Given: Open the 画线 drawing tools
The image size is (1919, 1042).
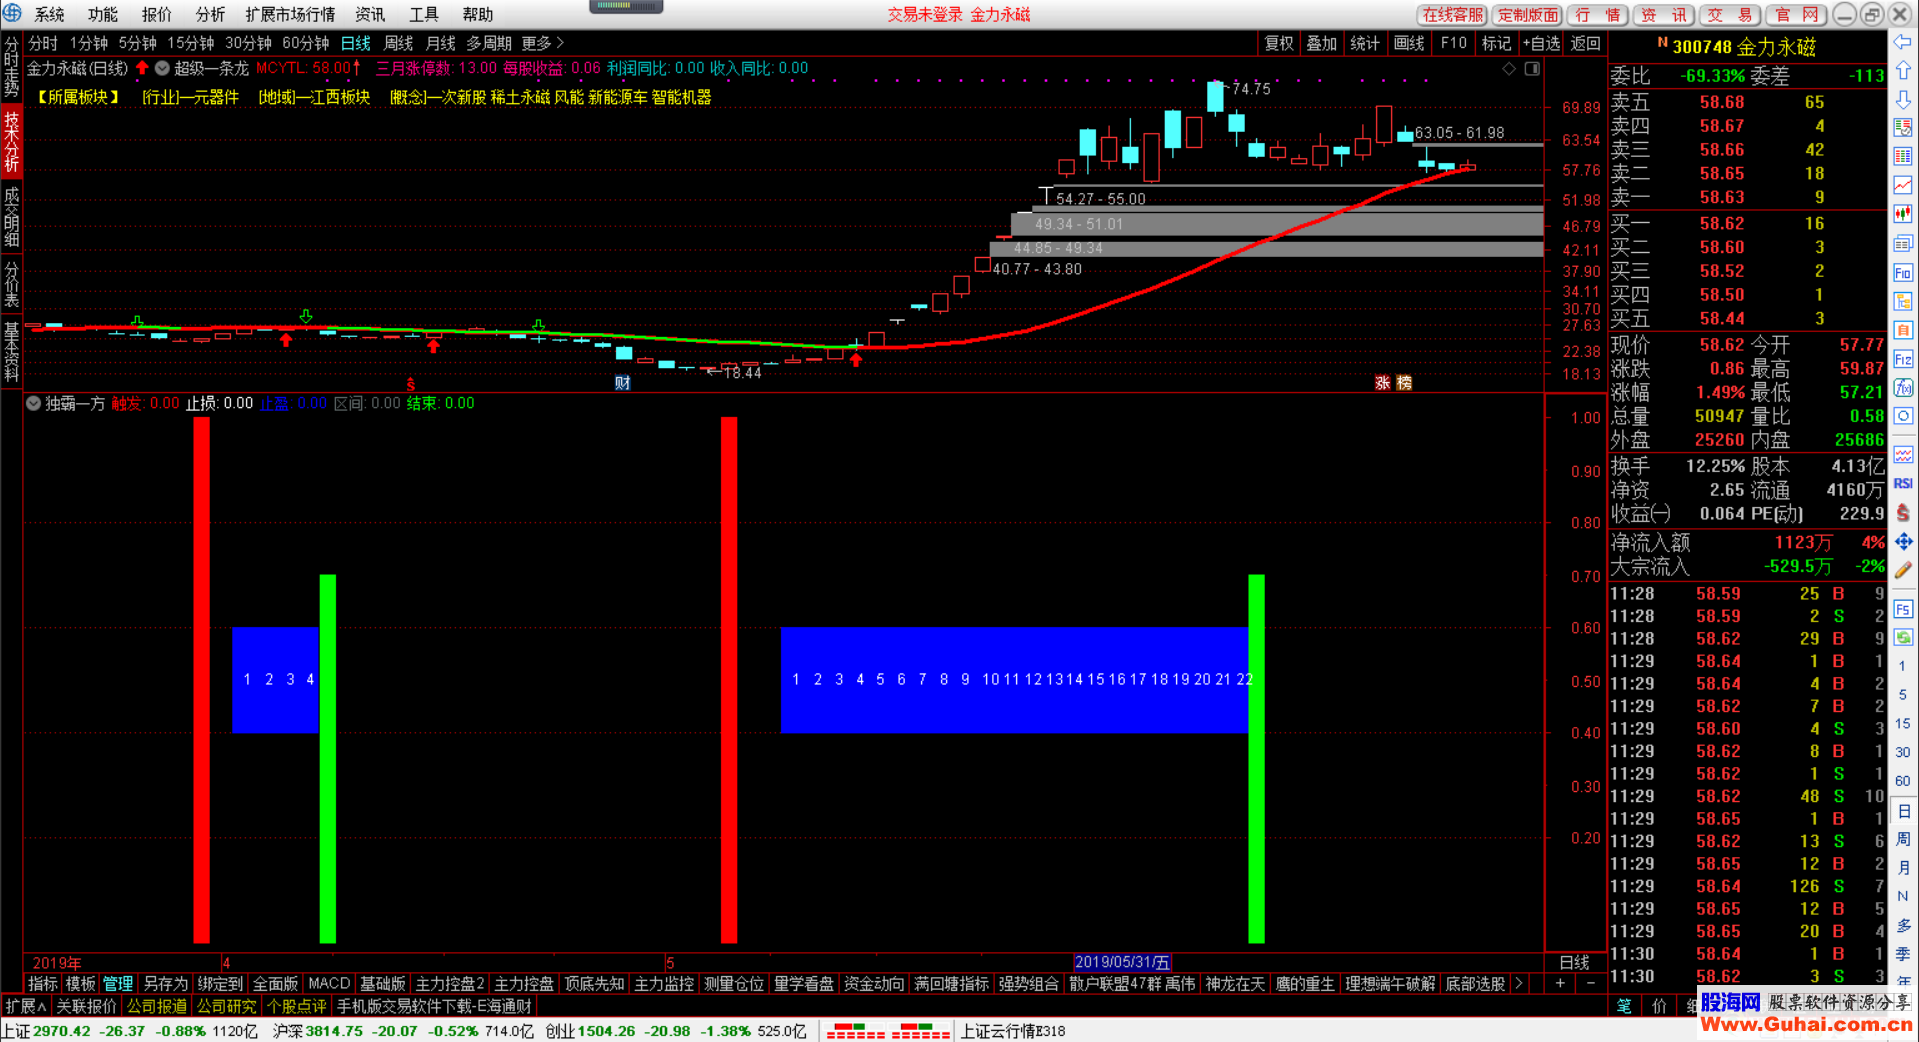Looking at the screenshot, I should 1409,43.
